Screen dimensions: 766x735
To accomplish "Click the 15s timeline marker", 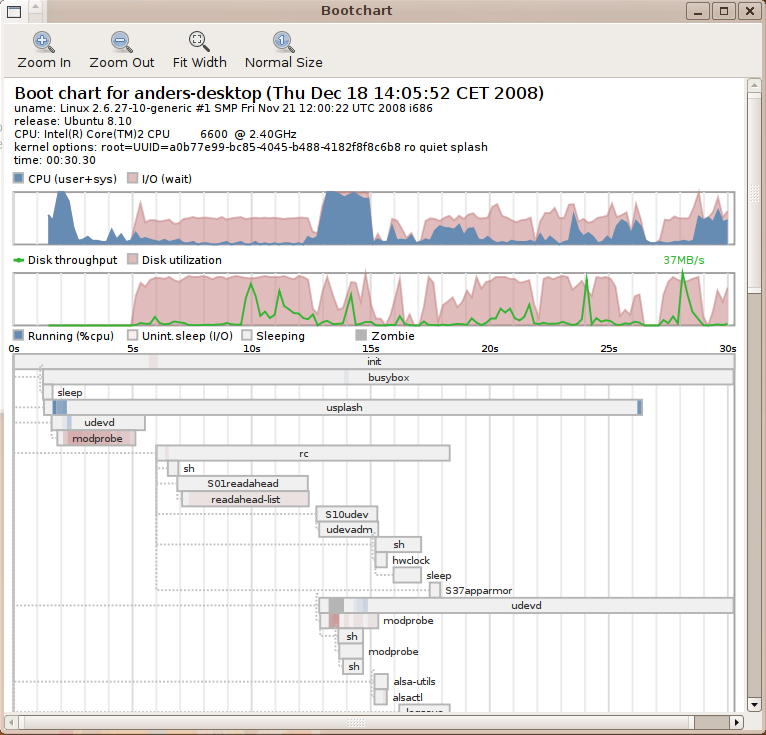I will [x=371, y=348].
